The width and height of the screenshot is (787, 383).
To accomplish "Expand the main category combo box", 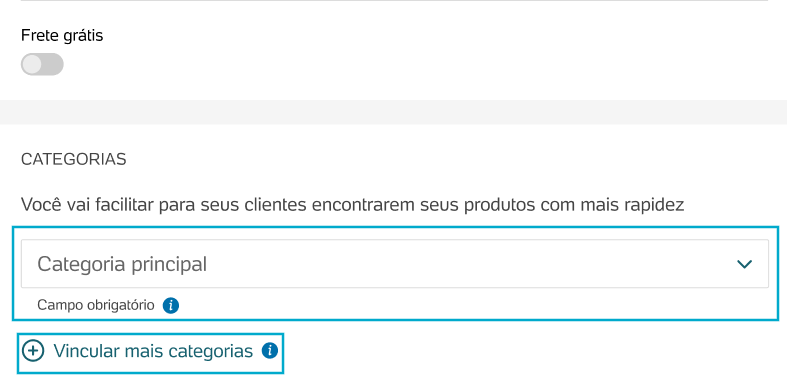I will point(395,264).
